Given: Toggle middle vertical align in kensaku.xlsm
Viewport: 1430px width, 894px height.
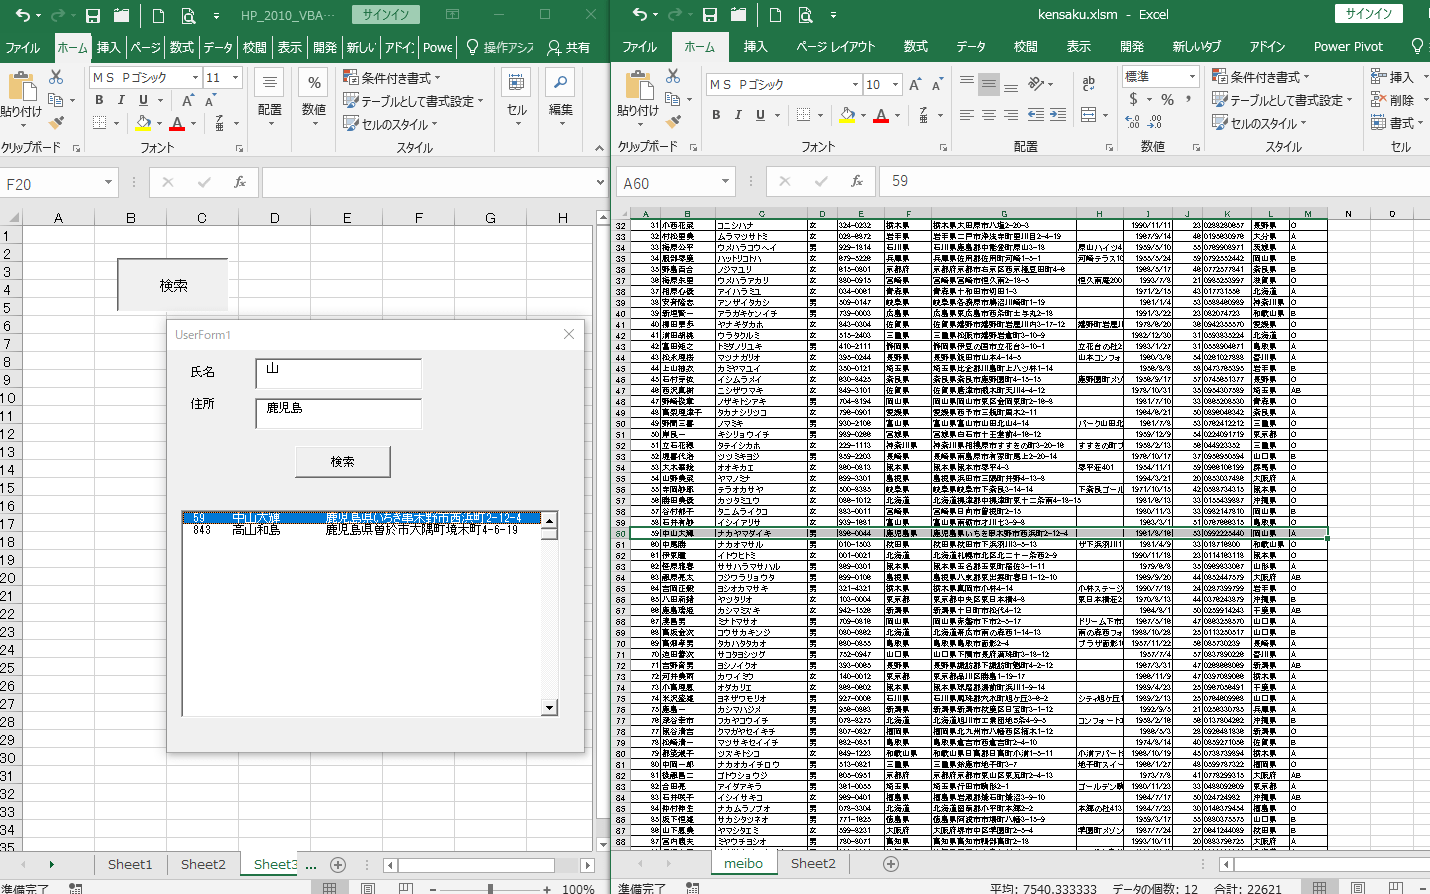Looking at the screenshot, I should 988,84.
